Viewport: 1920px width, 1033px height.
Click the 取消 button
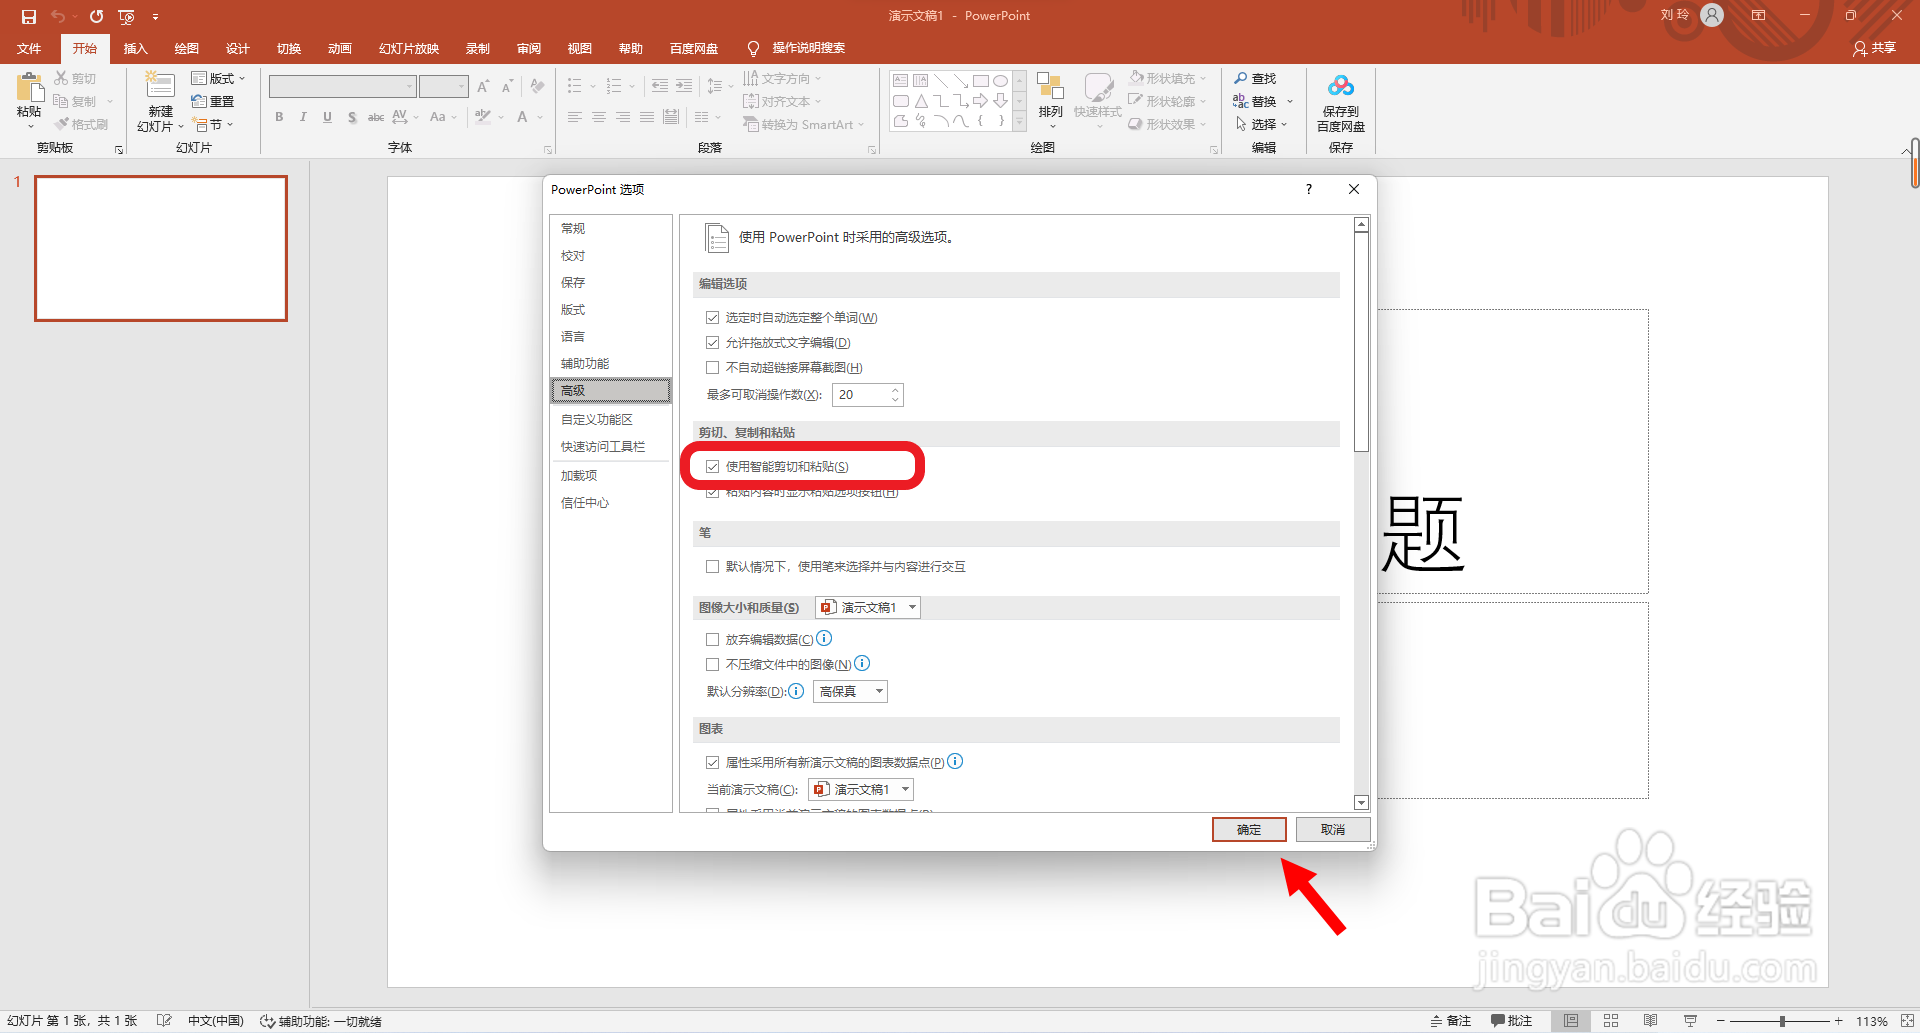pos(1333,829)
